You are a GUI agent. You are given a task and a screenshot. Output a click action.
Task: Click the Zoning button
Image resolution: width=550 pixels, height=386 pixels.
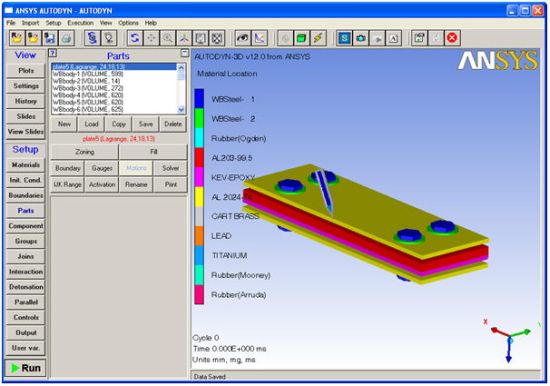85,152
